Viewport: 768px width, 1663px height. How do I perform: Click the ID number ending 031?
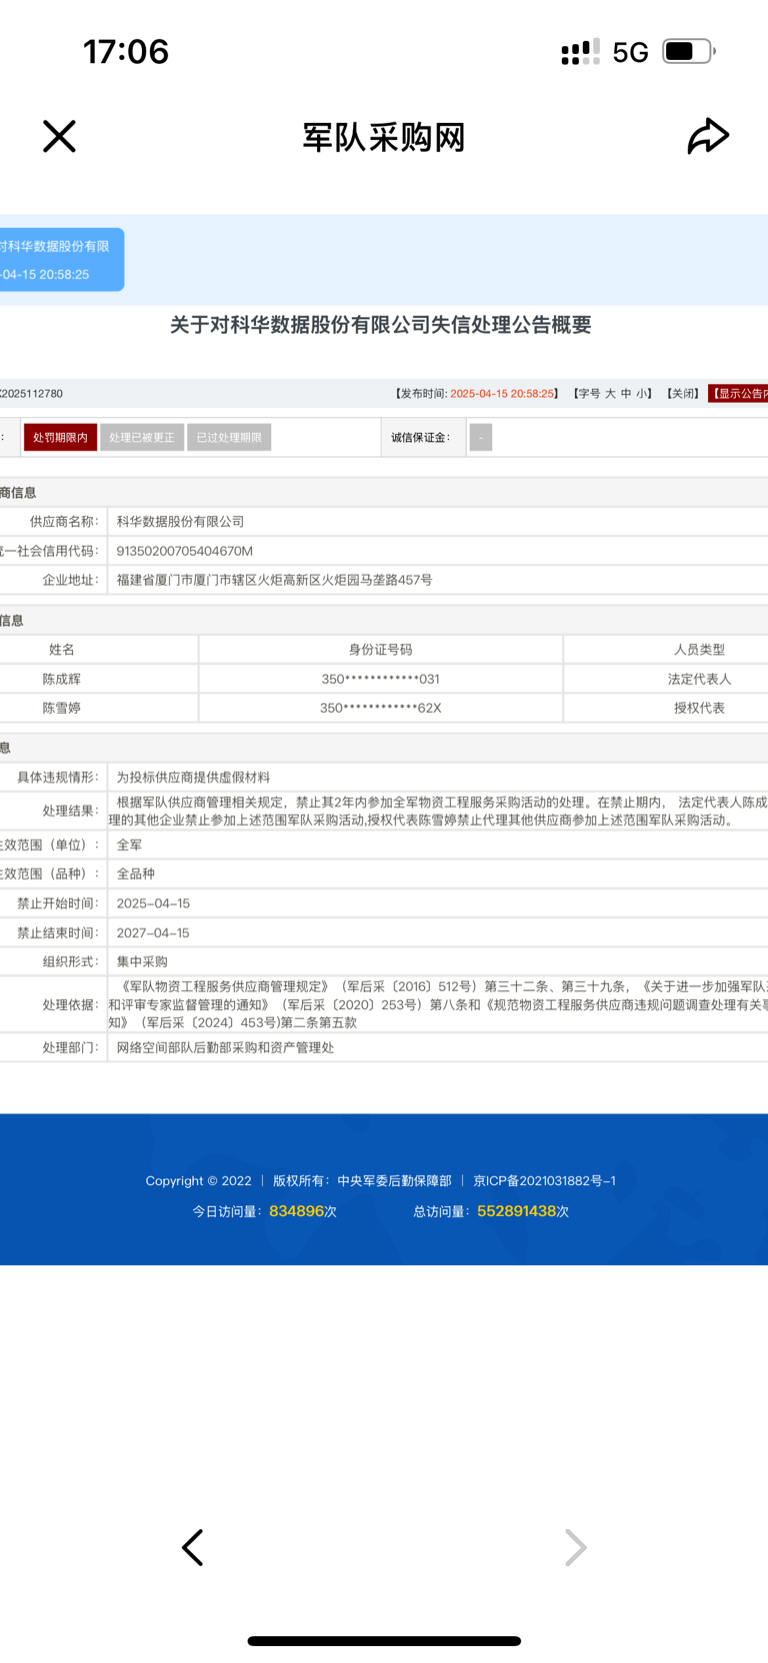[x=381, y=679]
